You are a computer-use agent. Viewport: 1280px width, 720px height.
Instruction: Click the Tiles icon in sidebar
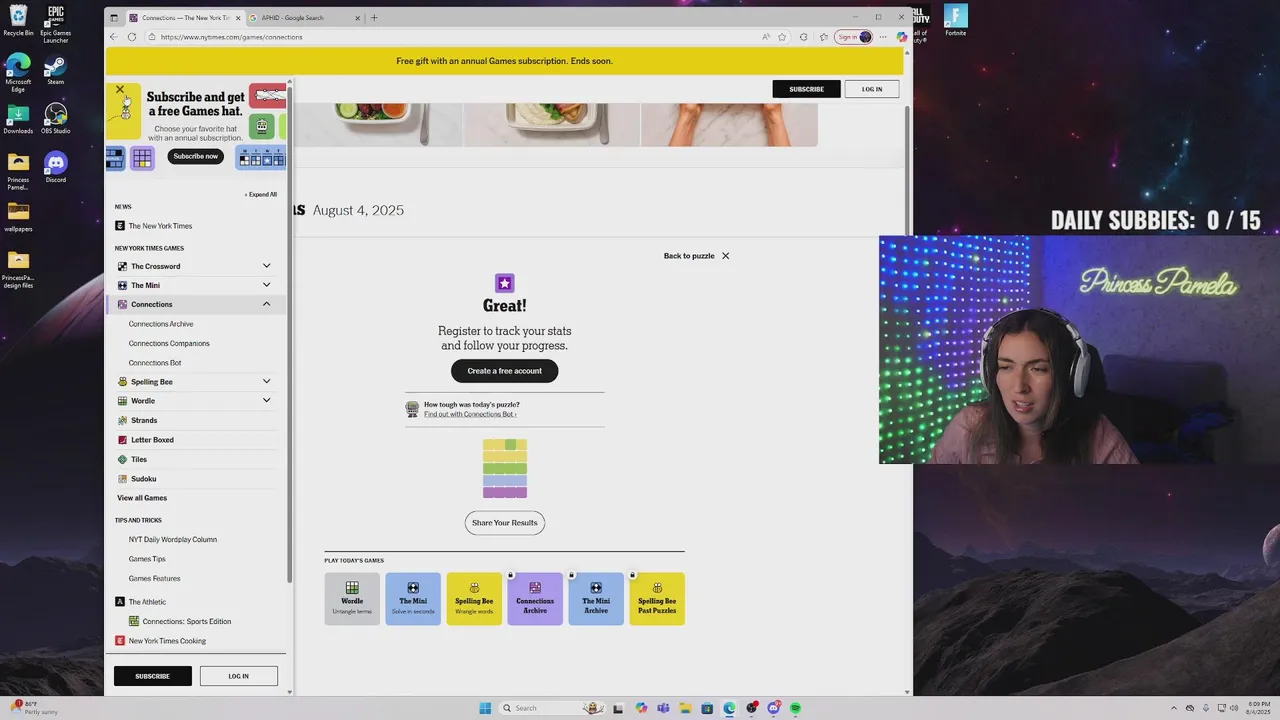pos(122,459)
